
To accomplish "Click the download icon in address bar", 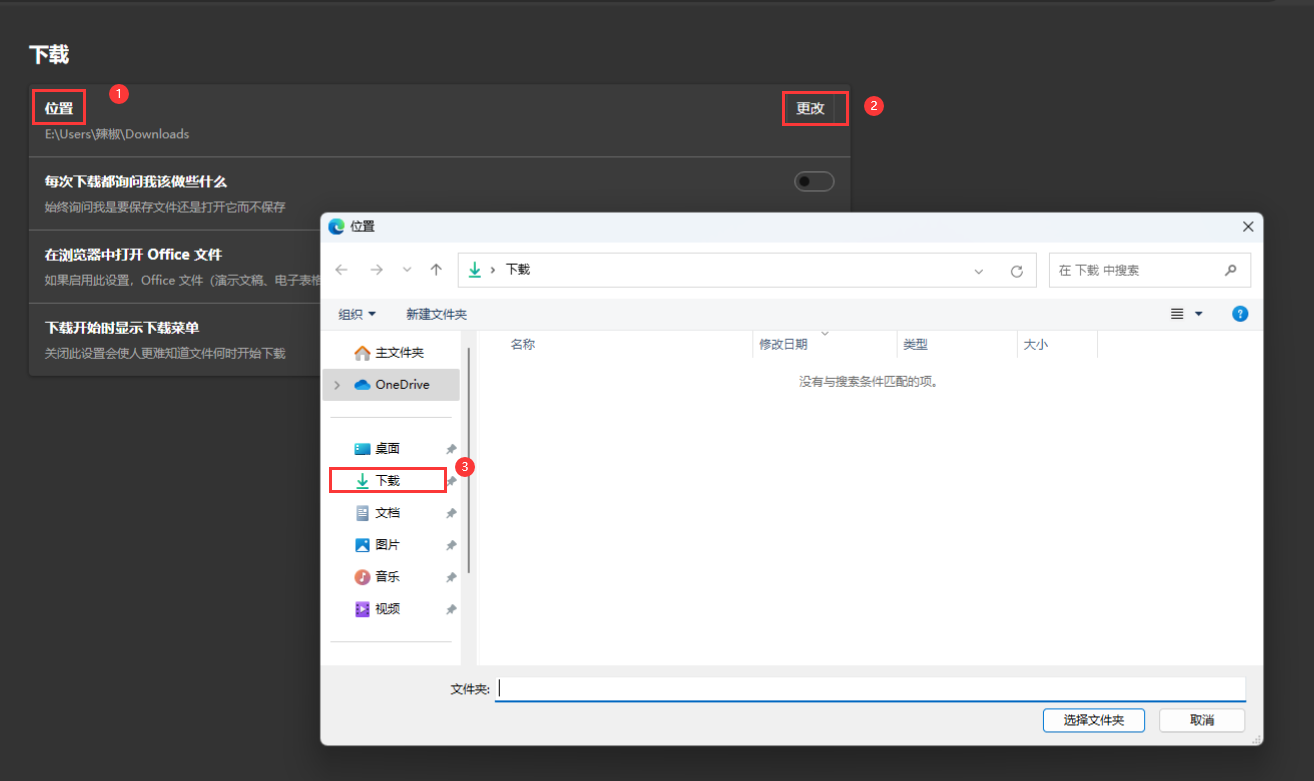I will (x=476, y=270).
